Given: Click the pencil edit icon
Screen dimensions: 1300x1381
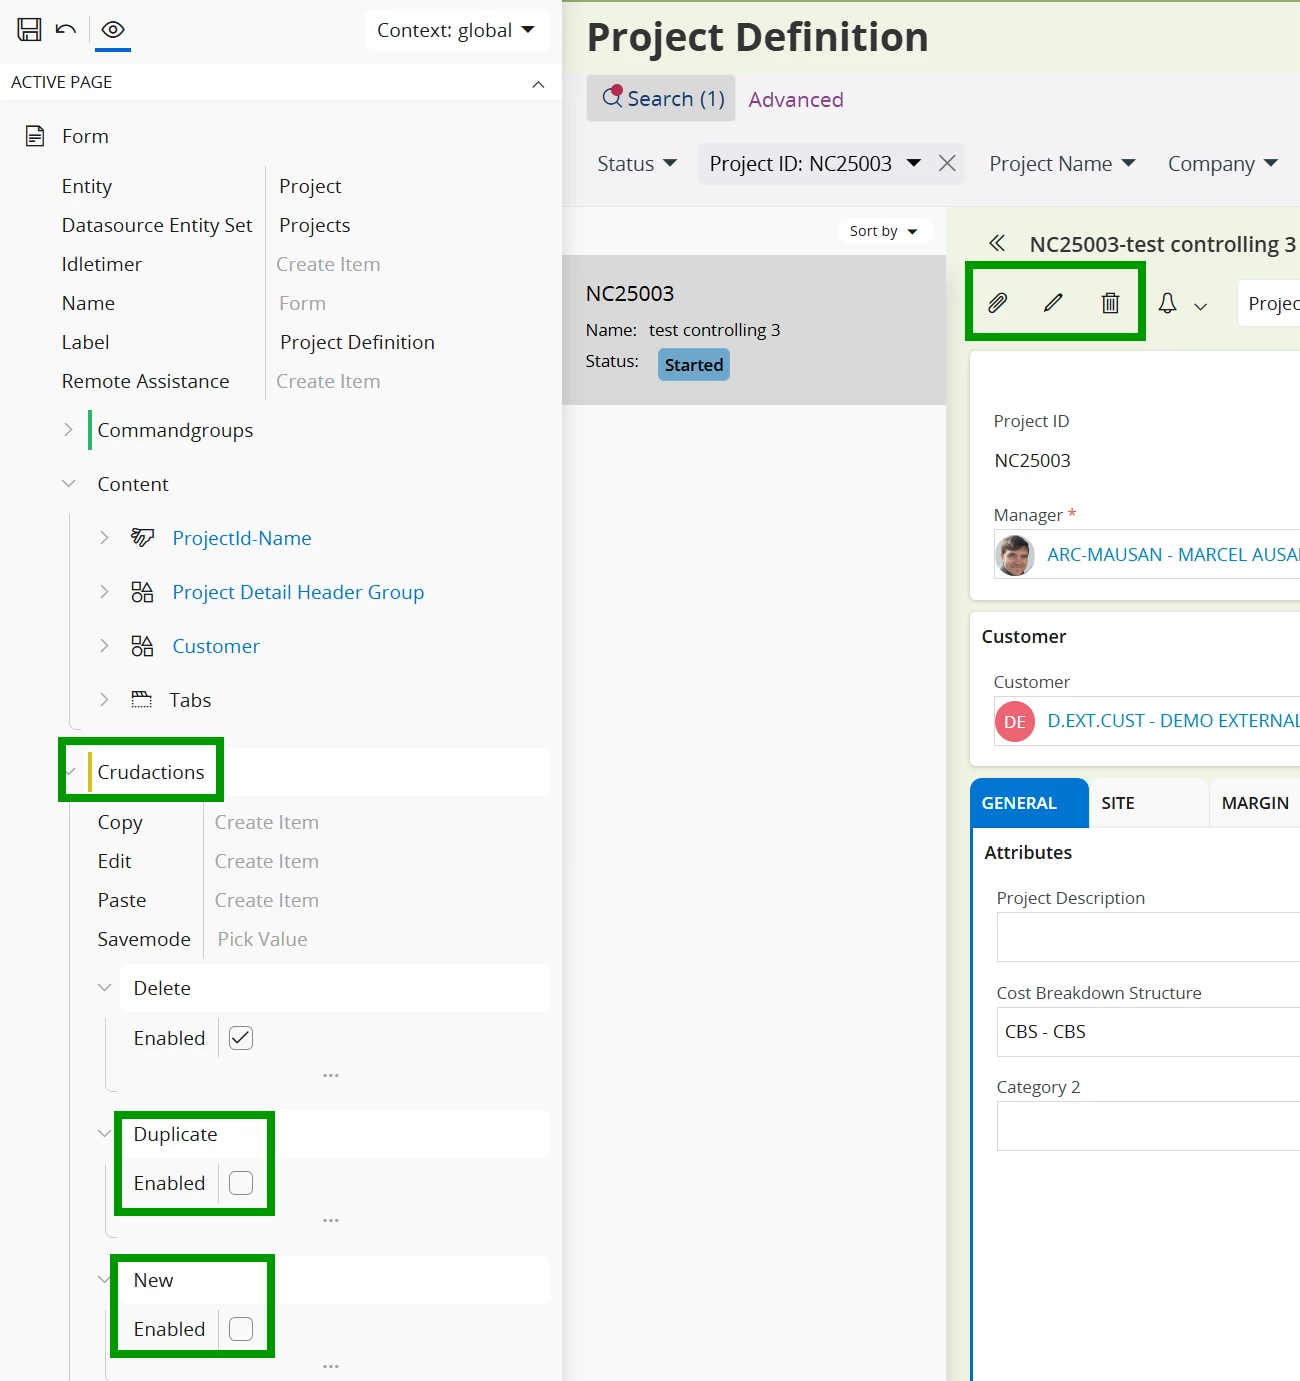Looking at the screenshot, I should point(1053,303).
